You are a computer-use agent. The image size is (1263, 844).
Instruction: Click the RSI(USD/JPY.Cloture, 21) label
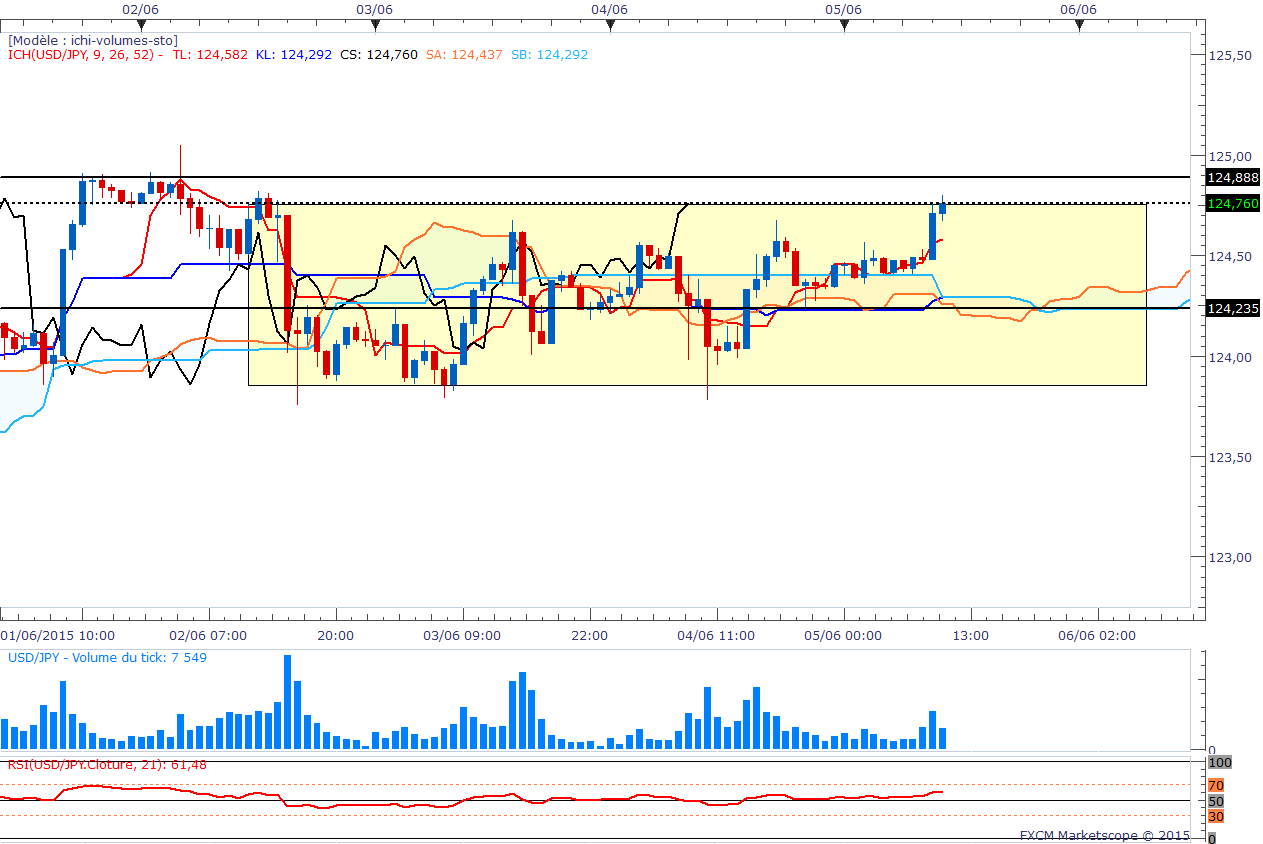coord(107,764)
